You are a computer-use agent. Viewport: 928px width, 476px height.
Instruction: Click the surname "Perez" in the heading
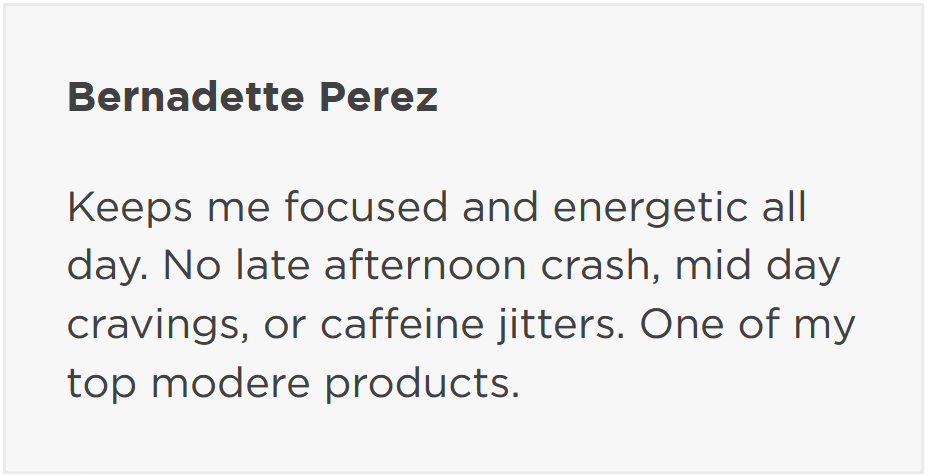(x=379, y=98)
